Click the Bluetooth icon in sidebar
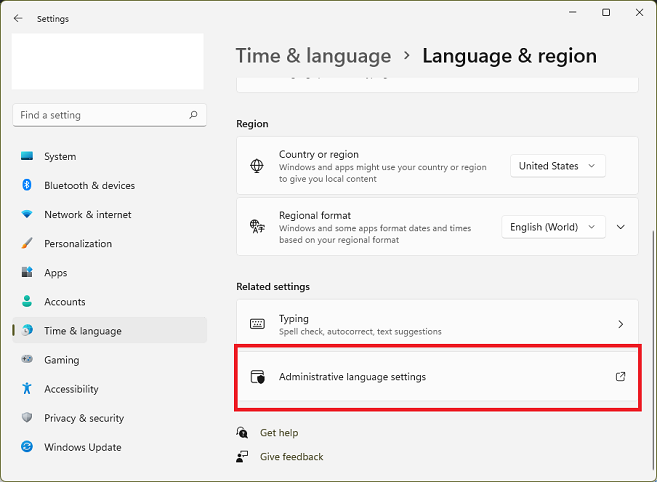 pos(27,185)
